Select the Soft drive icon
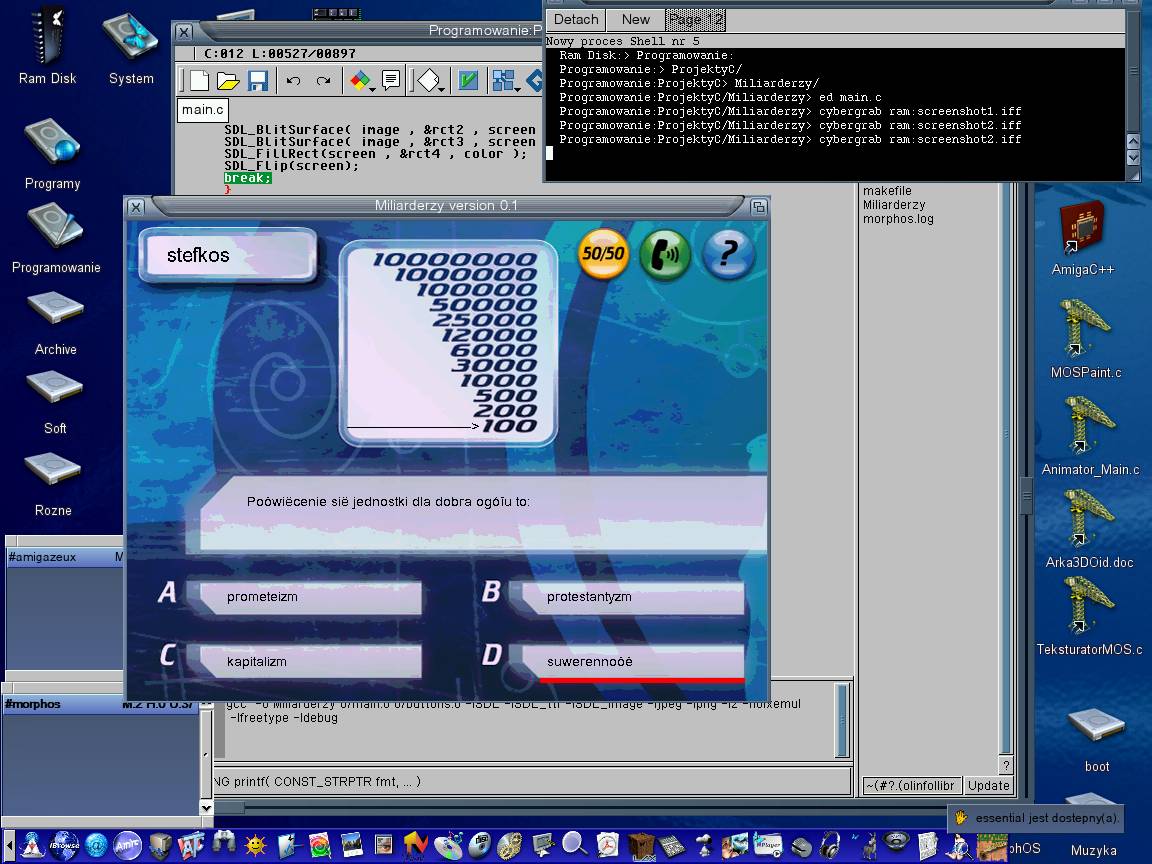 click(x=55, y=403)
